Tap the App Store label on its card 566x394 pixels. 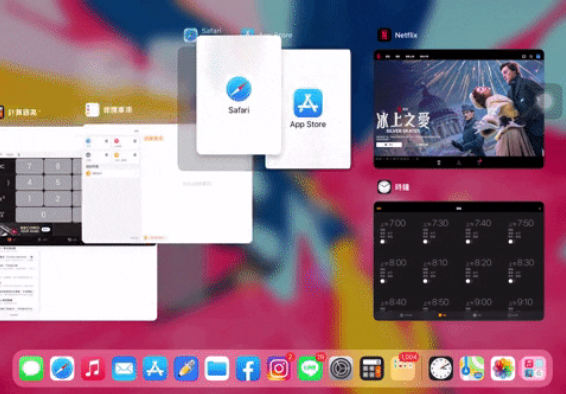click(308, 124)
